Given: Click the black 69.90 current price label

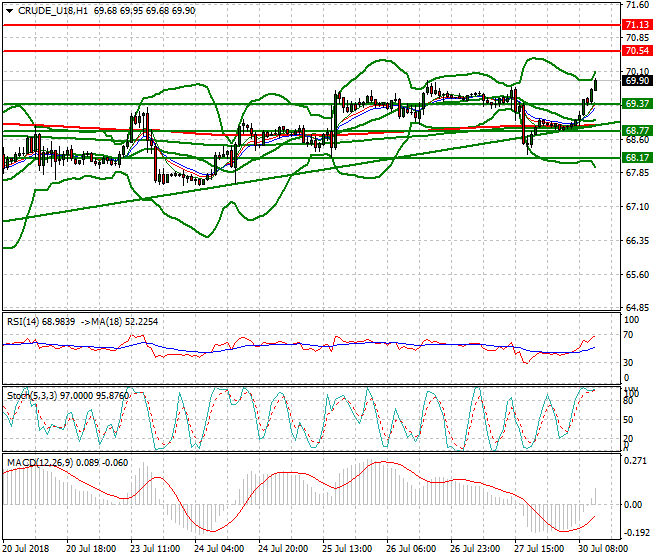Looking at the screenshot, I should pyautogui.click(x=637, y=80).
